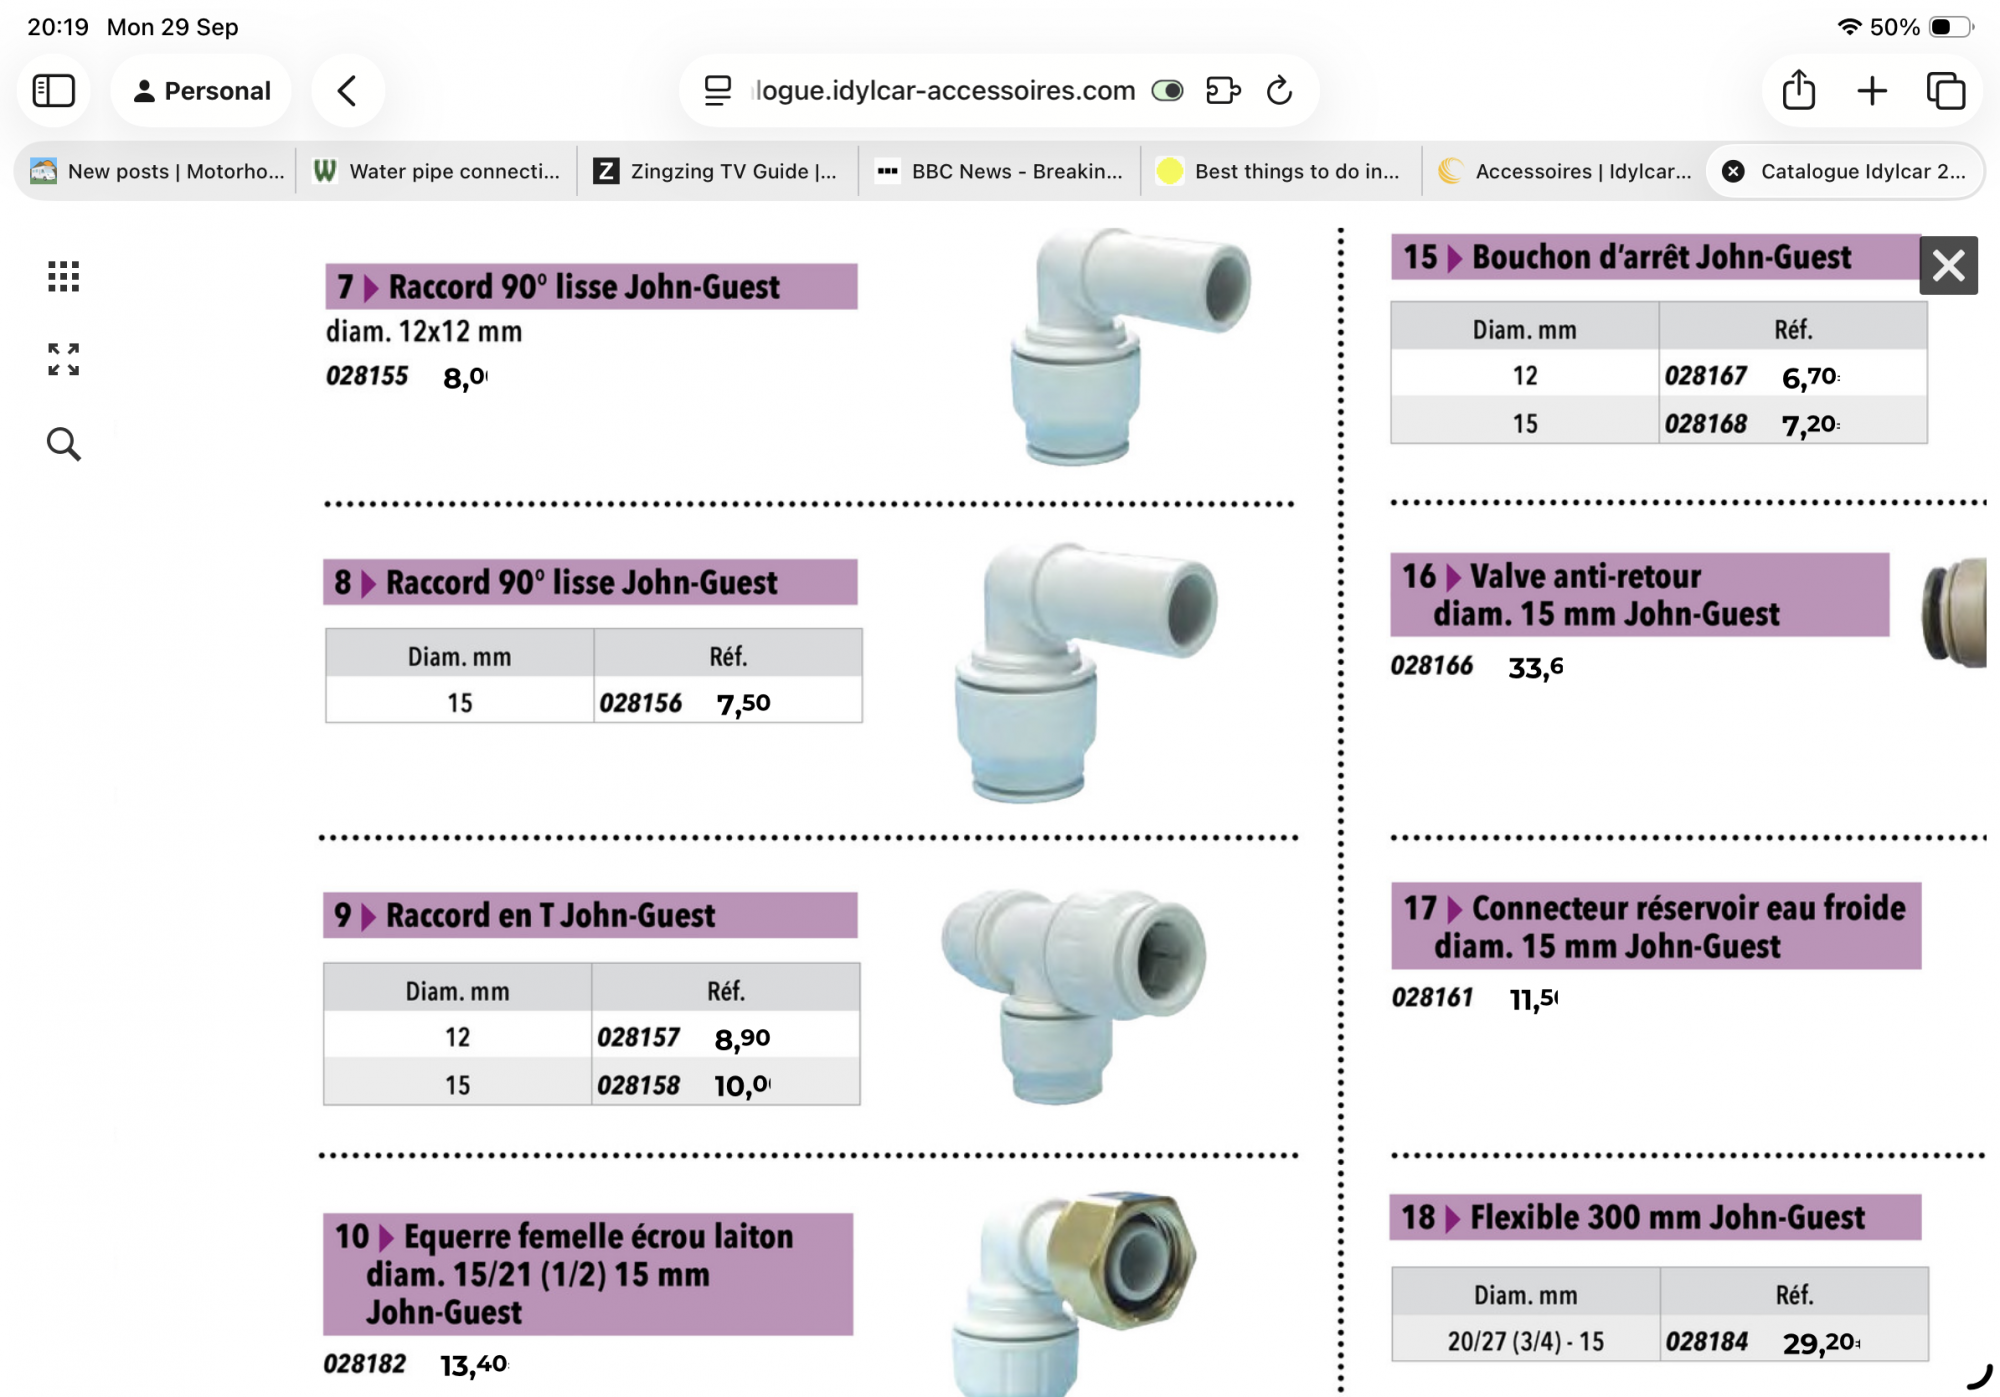
Task: Open the Zingzing TV Guide tab
Action: [x=717, y=171]
